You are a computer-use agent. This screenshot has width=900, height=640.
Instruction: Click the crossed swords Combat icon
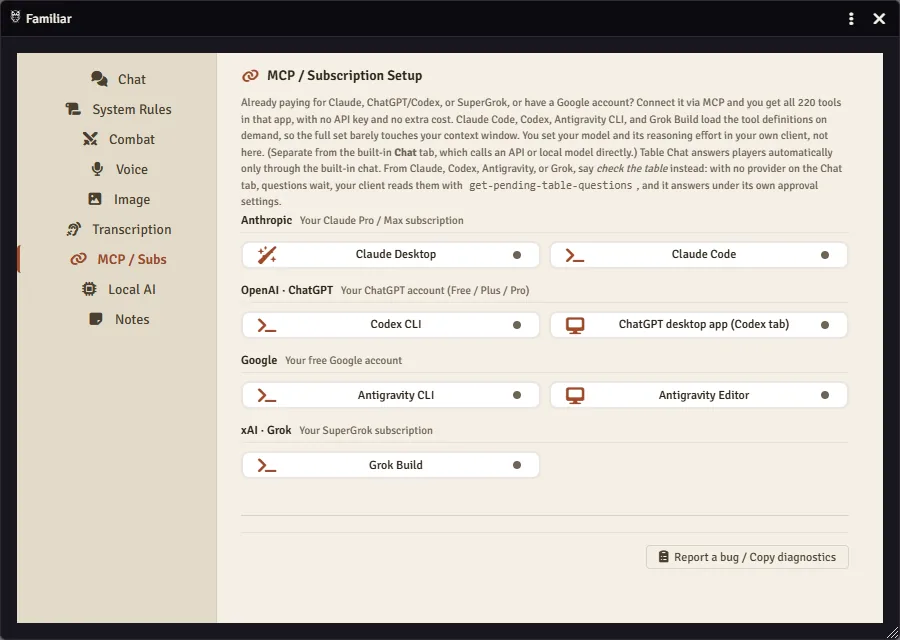(90, 139)
